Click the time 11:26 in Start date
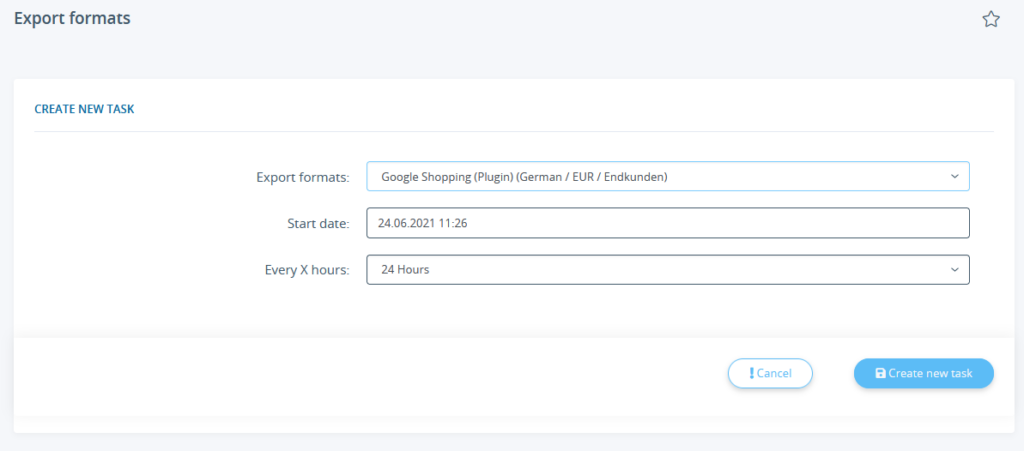The height and width of the screenshot is (451, 1024). (x=453, y=223)
